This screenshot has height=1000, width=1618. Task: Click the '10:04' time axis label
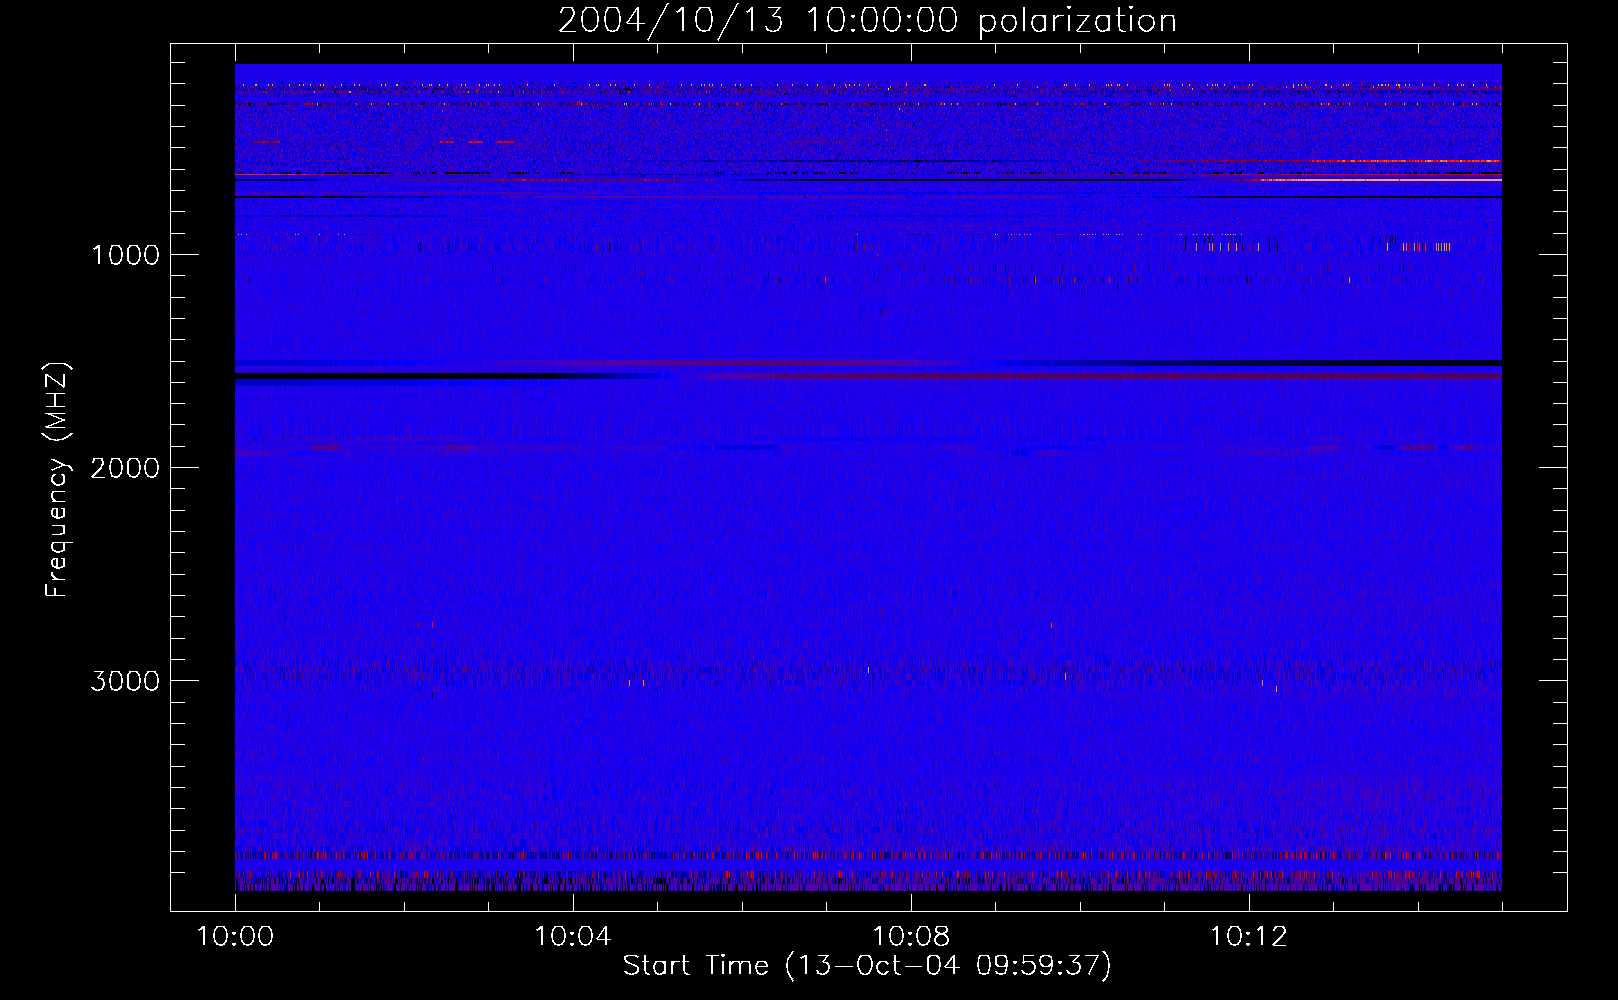(573, 937)
